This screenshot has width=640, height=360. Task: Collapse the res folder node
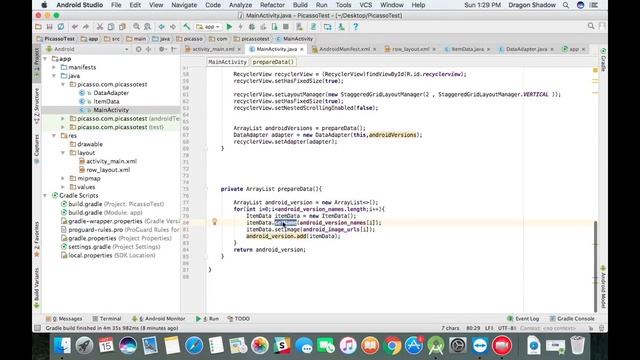(54, 136)
